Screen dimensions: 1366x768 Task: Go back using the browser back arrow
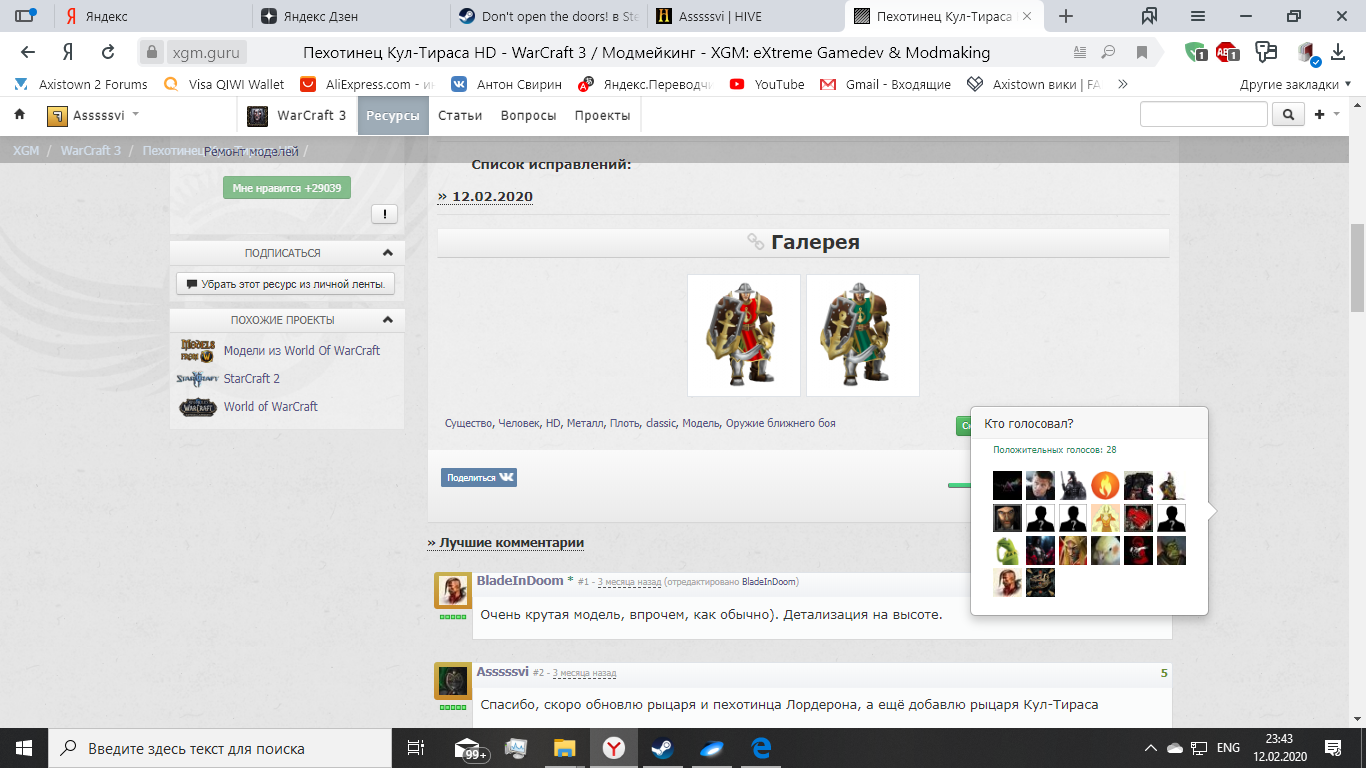click(x=28, y=52)
